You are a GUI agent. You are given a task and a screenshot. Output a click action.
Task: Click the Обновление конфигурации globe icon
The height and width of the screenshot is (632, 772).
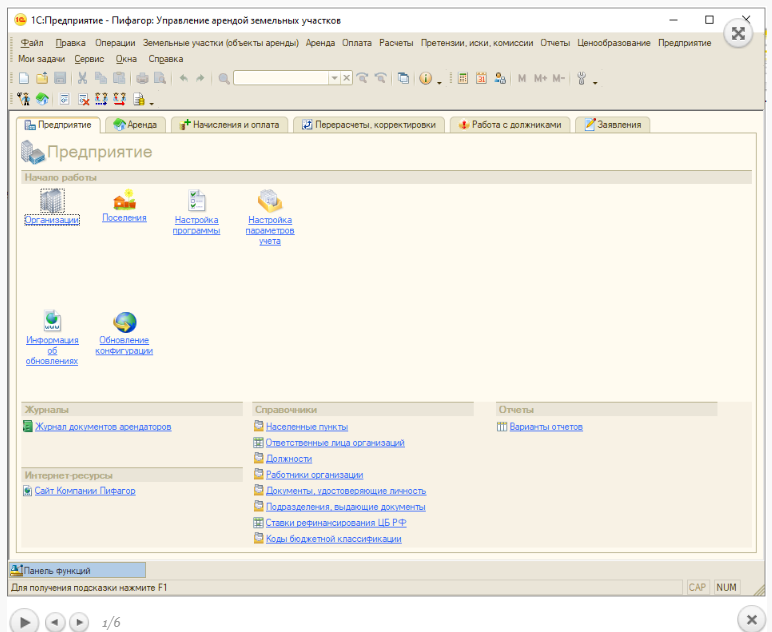pyautogui.click(x=124, y=322)
